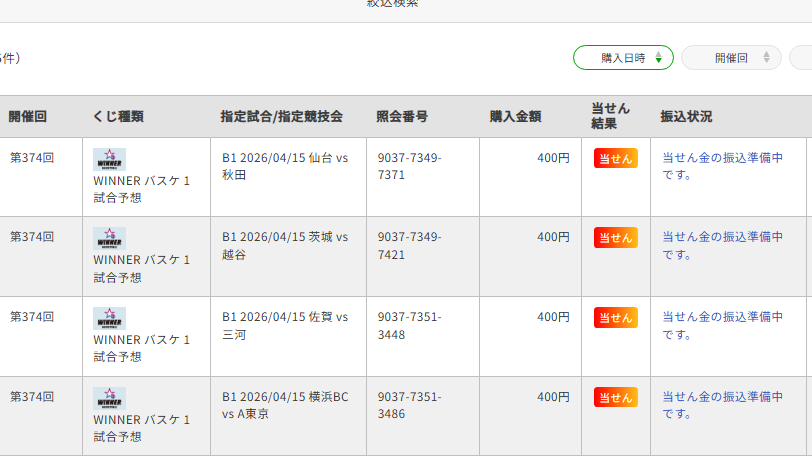
Task: Click 当せん badge for 9037-7351-3486
Action: coord(616,398)
